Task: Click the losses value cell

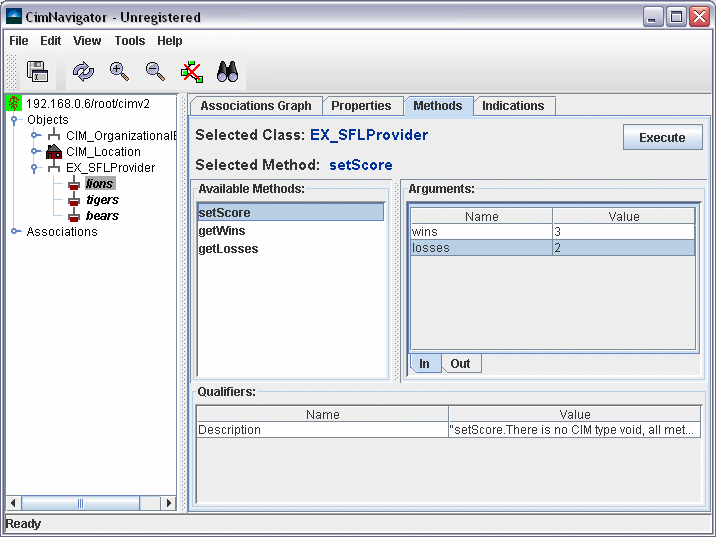Action: [x=623, y=248]
